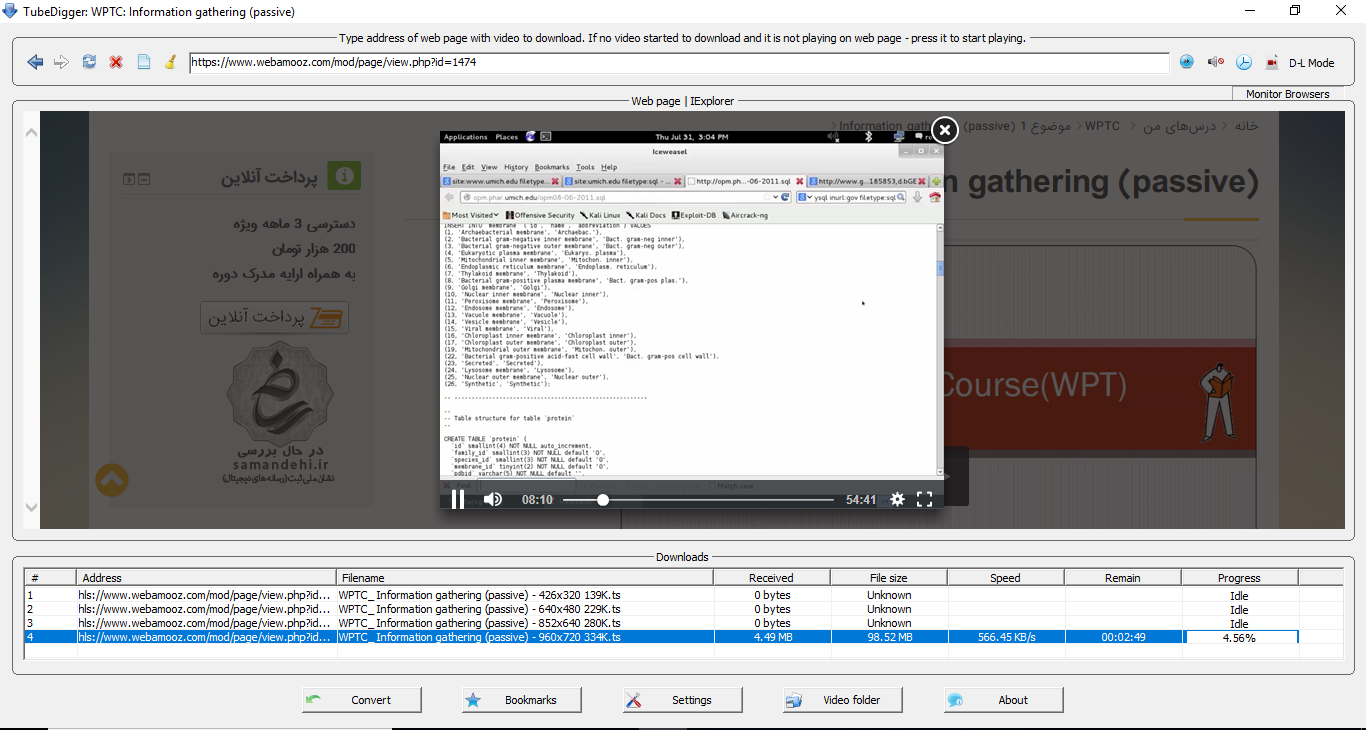This screenshot has width=1366, height=730.
Task: Select download row with 426x320 139K.ts
Action: click(684, 595)
